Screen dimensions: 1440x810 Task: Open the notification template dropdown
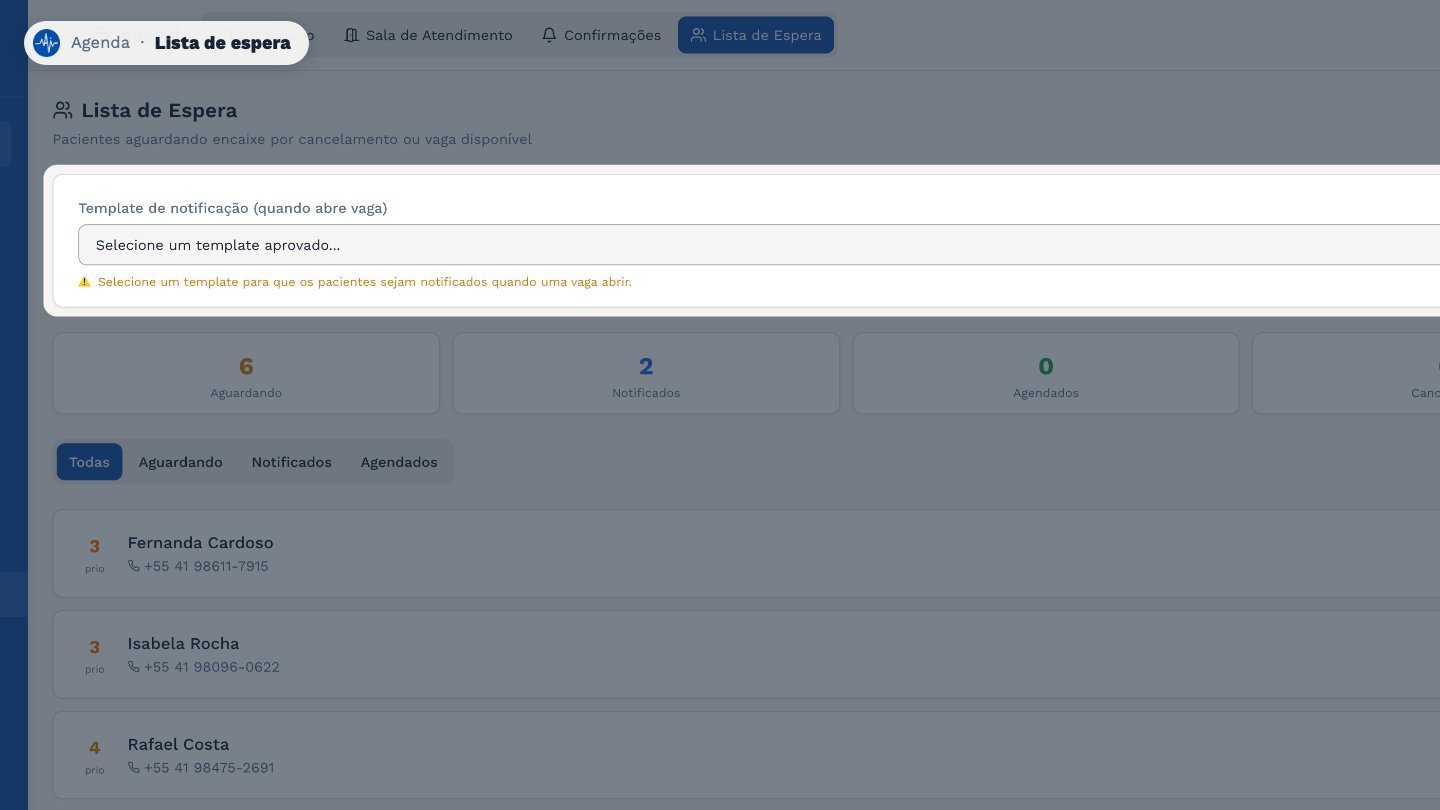[x=760, y=245]
